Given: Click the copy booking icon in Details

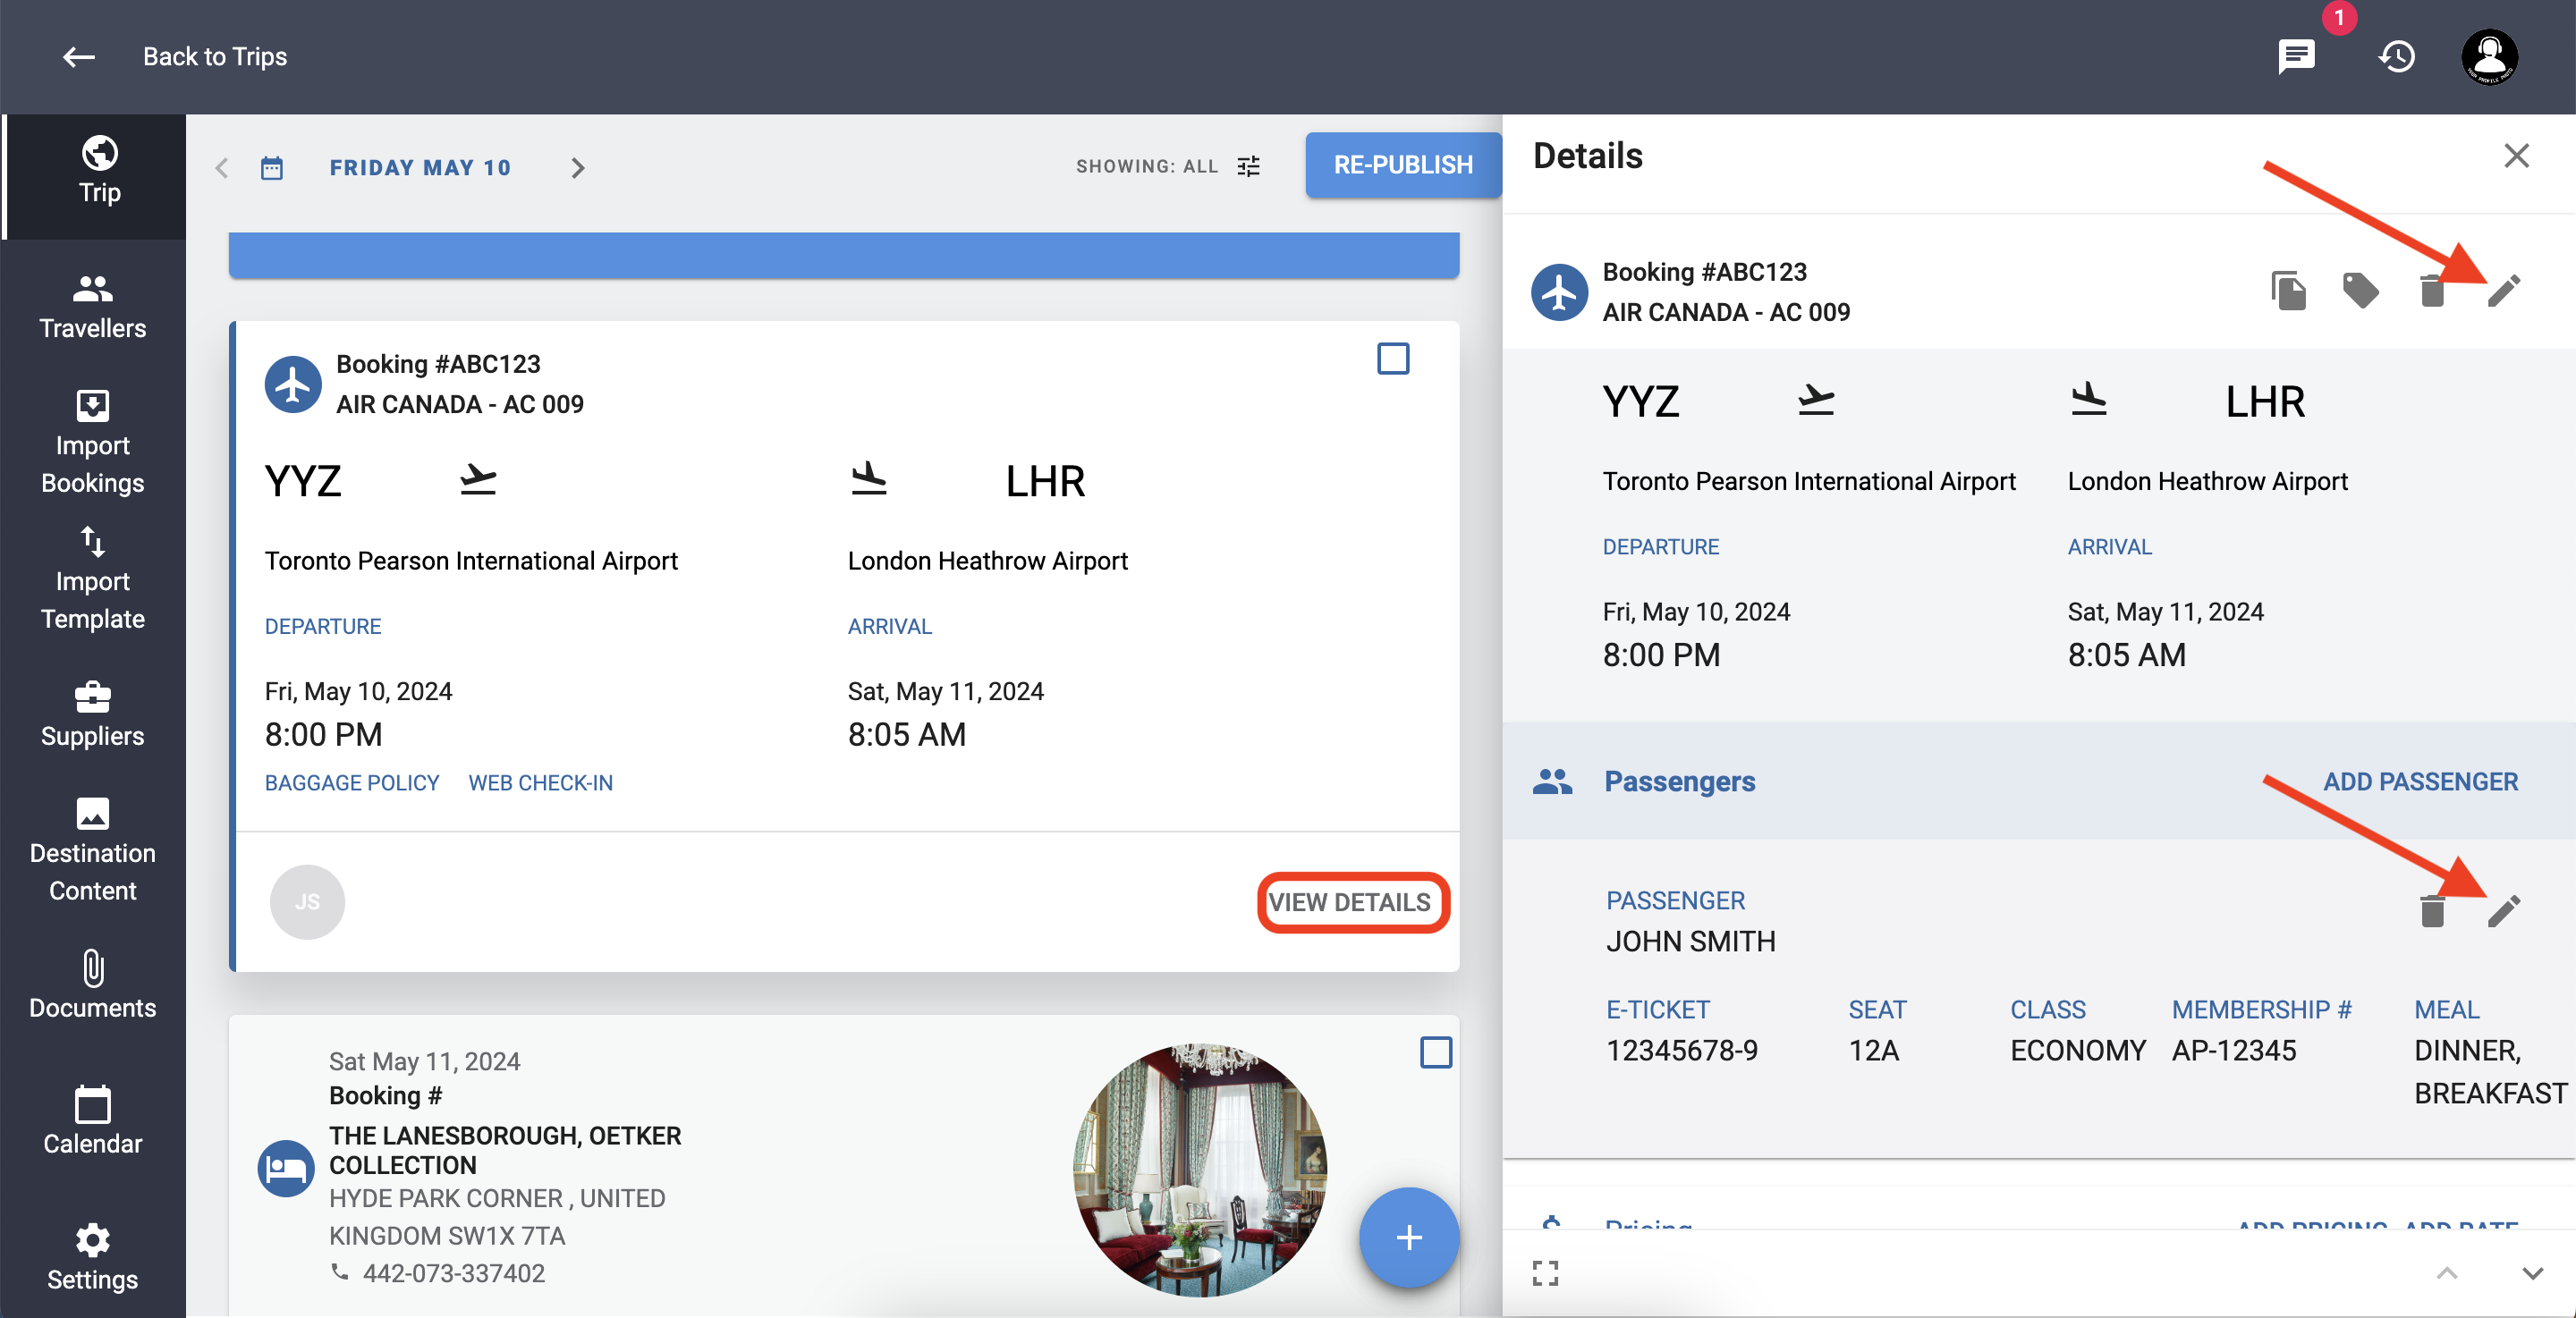Looking at the screenshot, I should tap(2288, 291).
